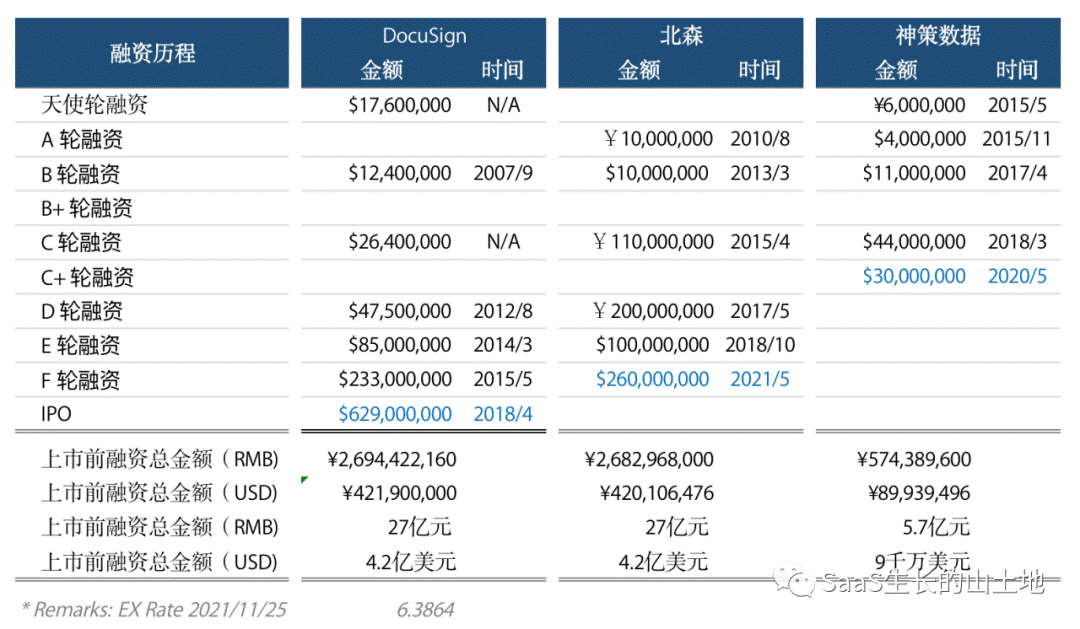Image resolution: width=1080 pixels, height=629 pixels.
Task: Select 北森 B round amount $10,000,000
Action: point(657,173)
